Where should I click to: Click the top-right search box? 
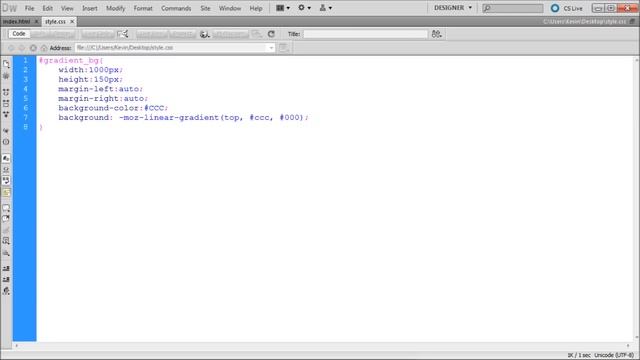click(513, 8)
